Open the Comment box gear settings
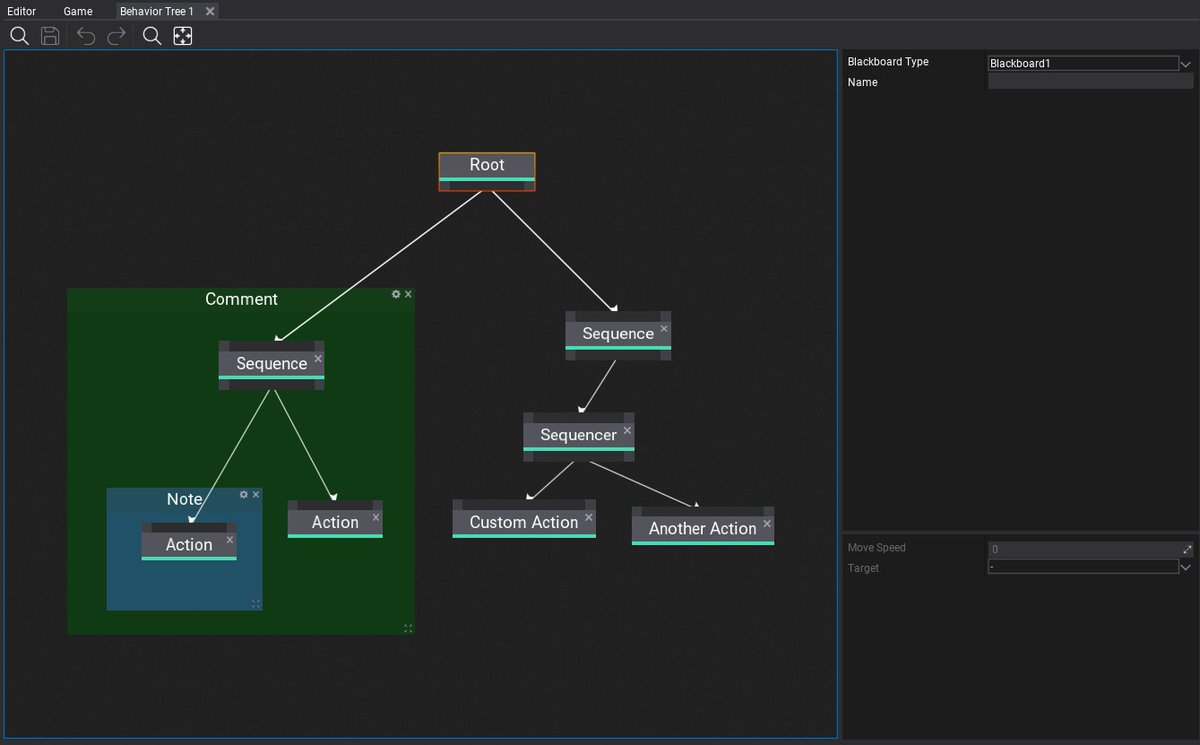The width and height of the screenshot is (1200, 745). tap(396, 294)
